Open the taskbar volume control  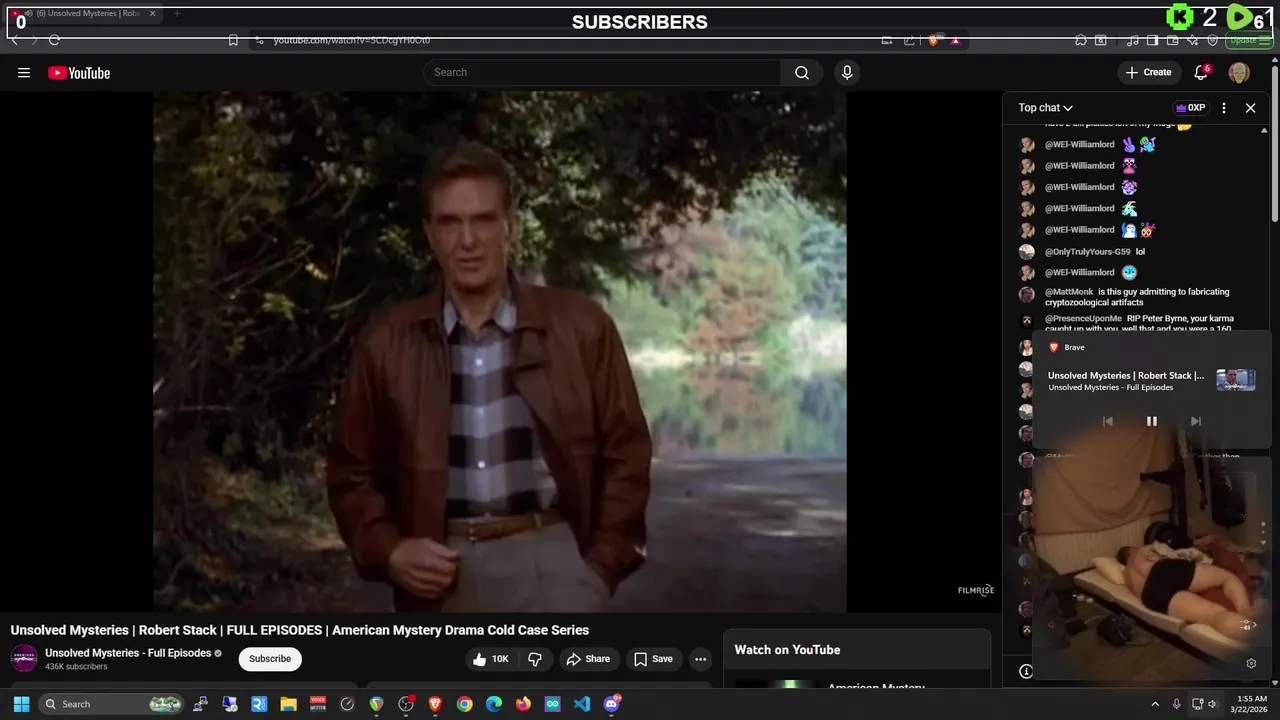coord(1212,704)
